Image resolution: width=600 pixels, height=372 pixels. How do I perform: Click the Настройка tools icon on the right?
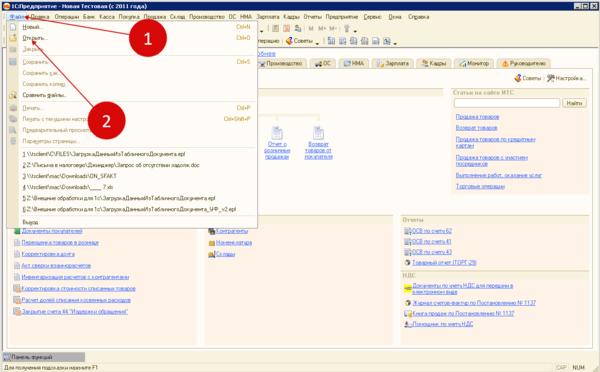click(x=551, y=78)
